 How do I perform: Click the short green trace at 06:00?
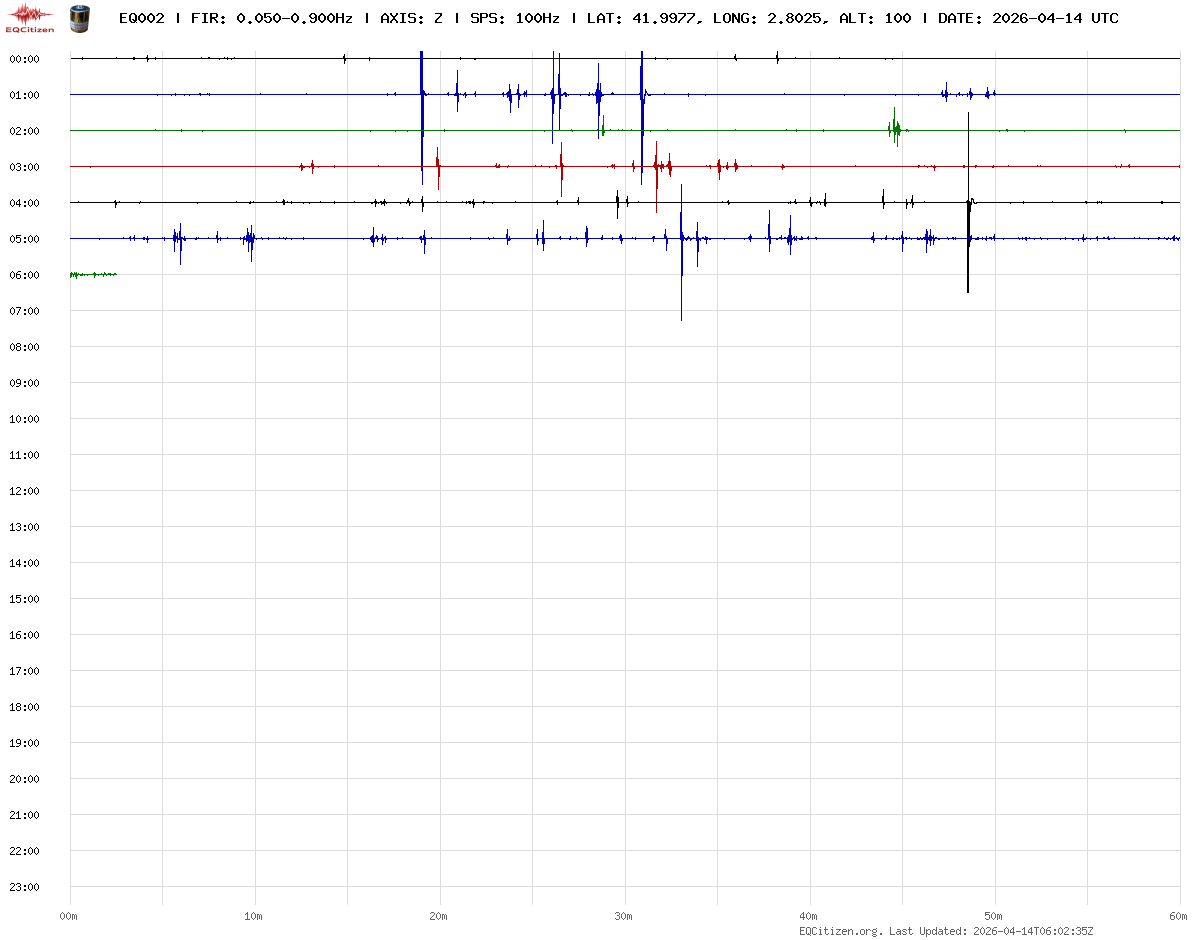coord(93,274)
